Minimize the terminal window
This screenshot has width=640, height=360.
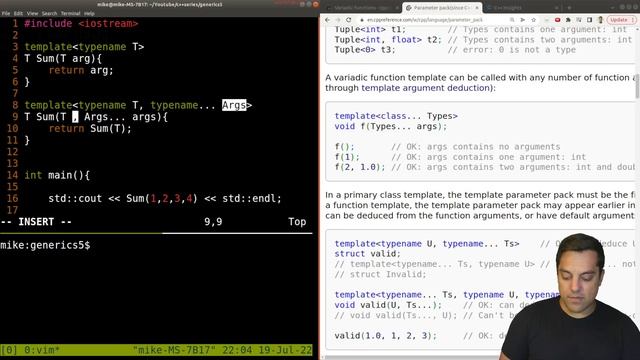302,4
